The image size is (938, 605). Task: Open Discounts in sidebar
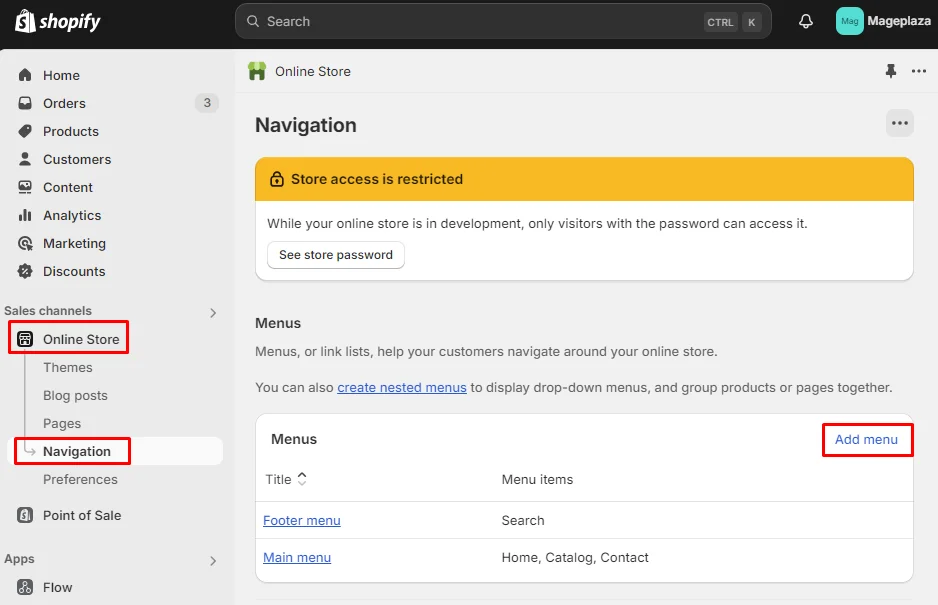[74, 272]
